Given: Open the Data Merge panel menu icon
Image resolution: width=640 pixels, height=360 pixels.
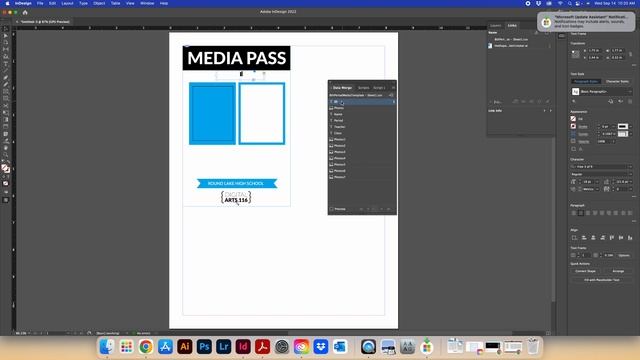Looking at the screenshot, I should coord(393,88).
